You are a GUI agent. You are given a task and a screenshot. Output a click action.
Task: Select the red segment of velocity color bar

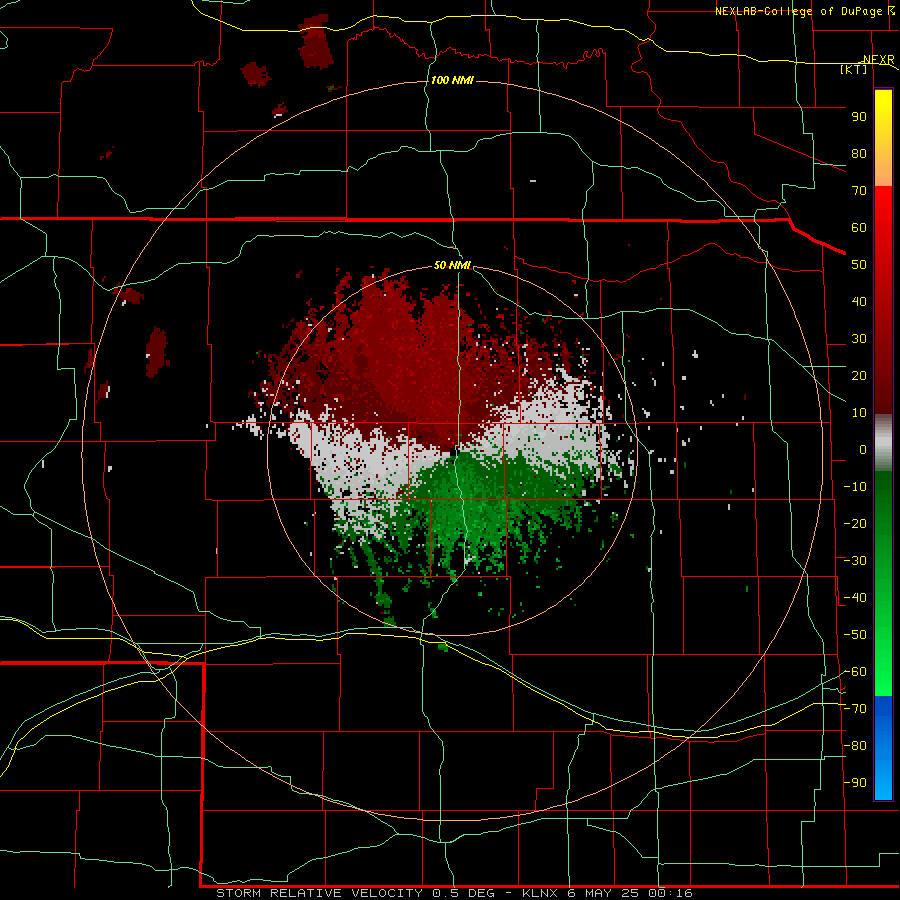tap(883, 300)
